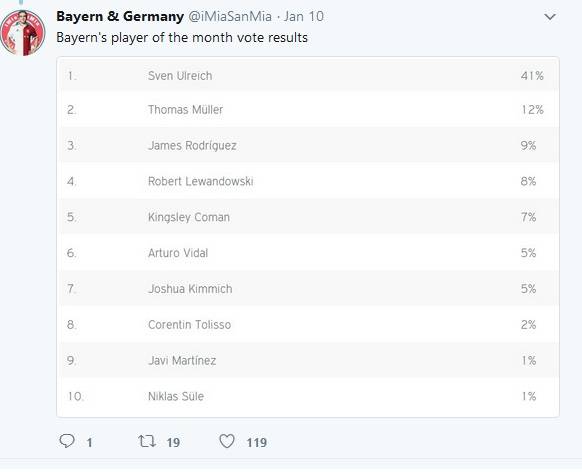Open the Bayern & Germany profile avatar
The image size is (582, 472).
[23, 33]
